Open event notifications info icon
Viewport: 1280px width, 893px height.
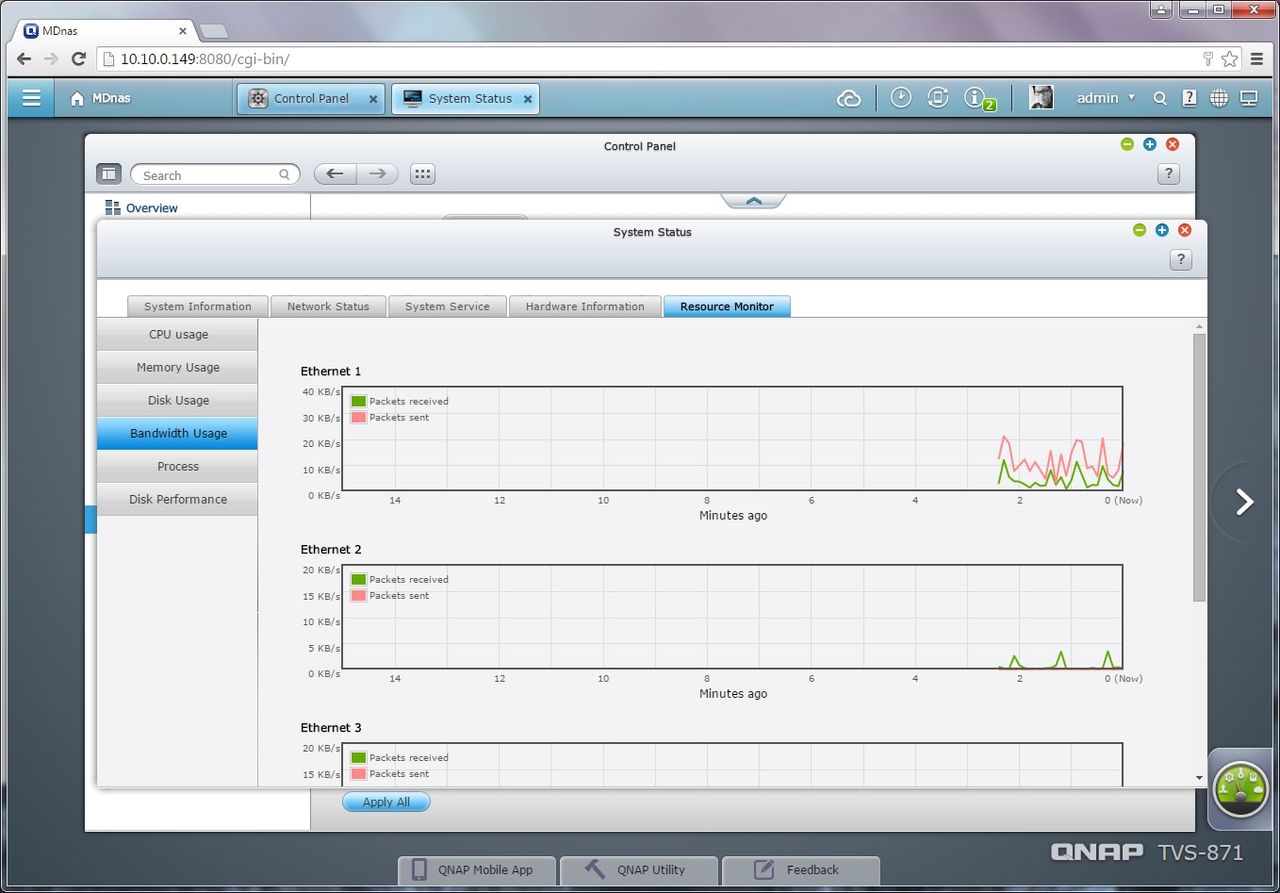(976, 98)
